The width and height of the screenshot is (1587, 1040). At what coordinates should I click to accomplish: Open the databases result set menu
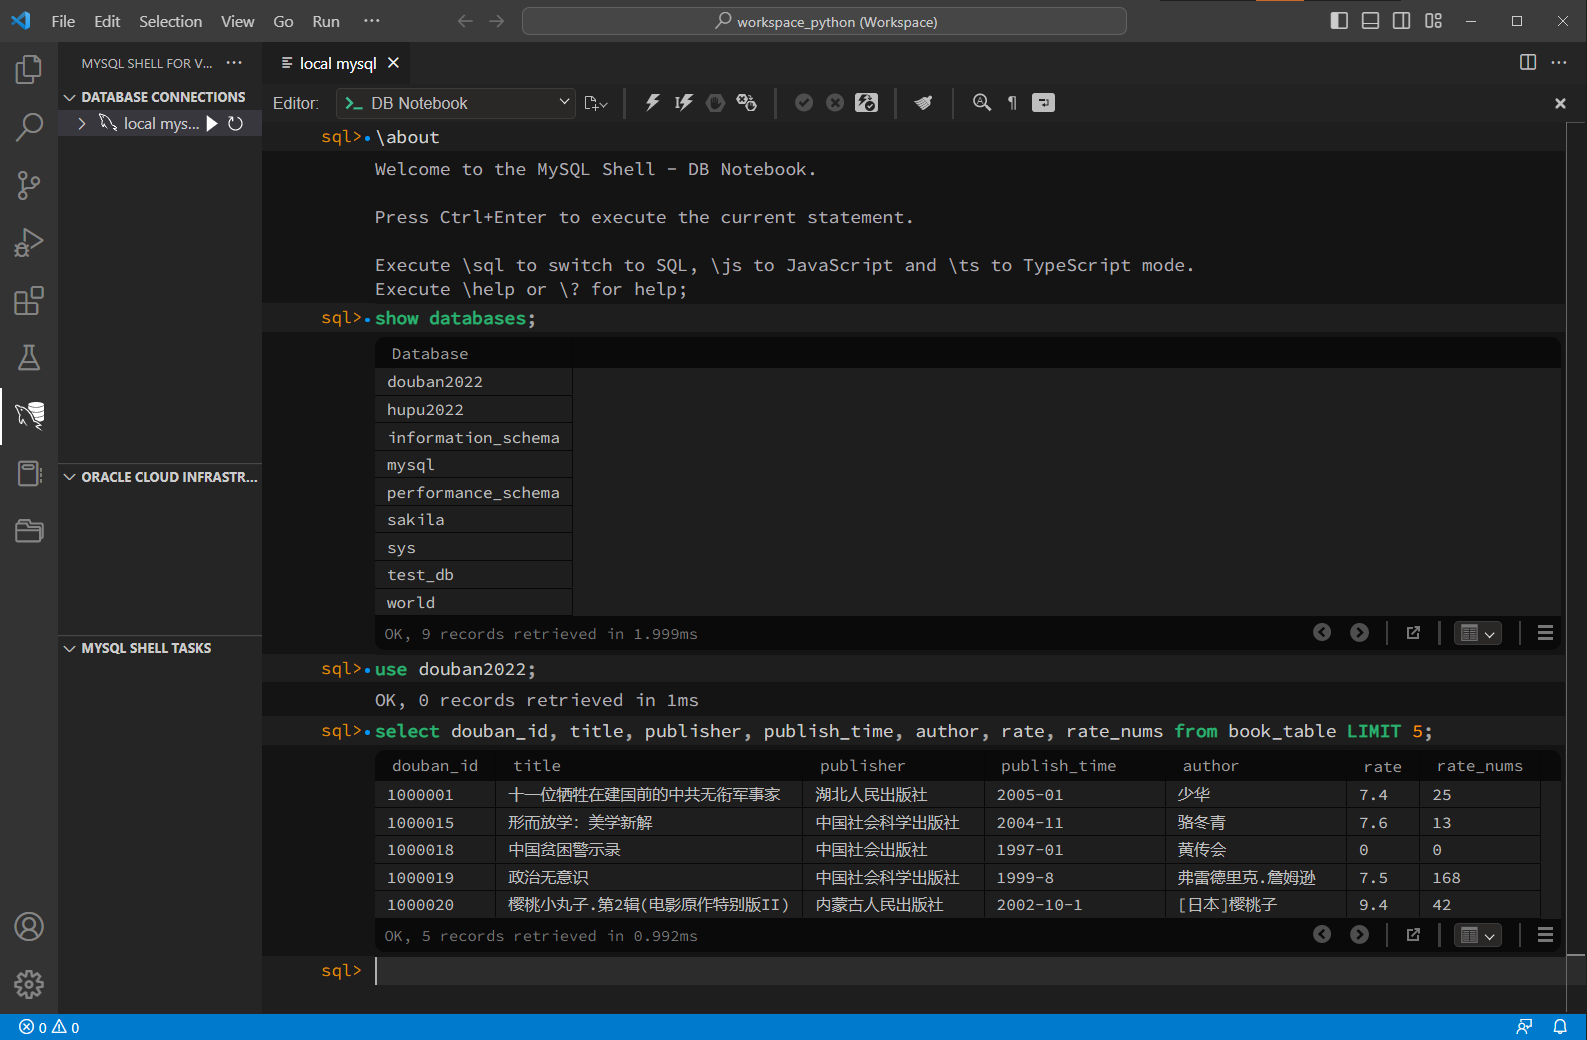(1545, 632)
